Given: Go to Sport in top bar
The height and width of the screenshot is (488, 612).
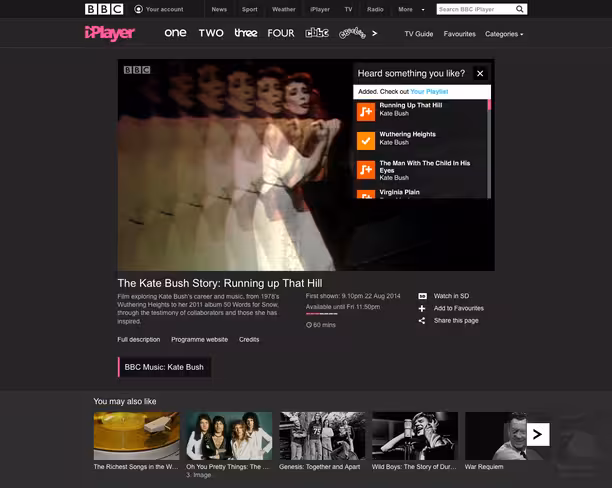Looking at the screenshot, I should (249, 9).
